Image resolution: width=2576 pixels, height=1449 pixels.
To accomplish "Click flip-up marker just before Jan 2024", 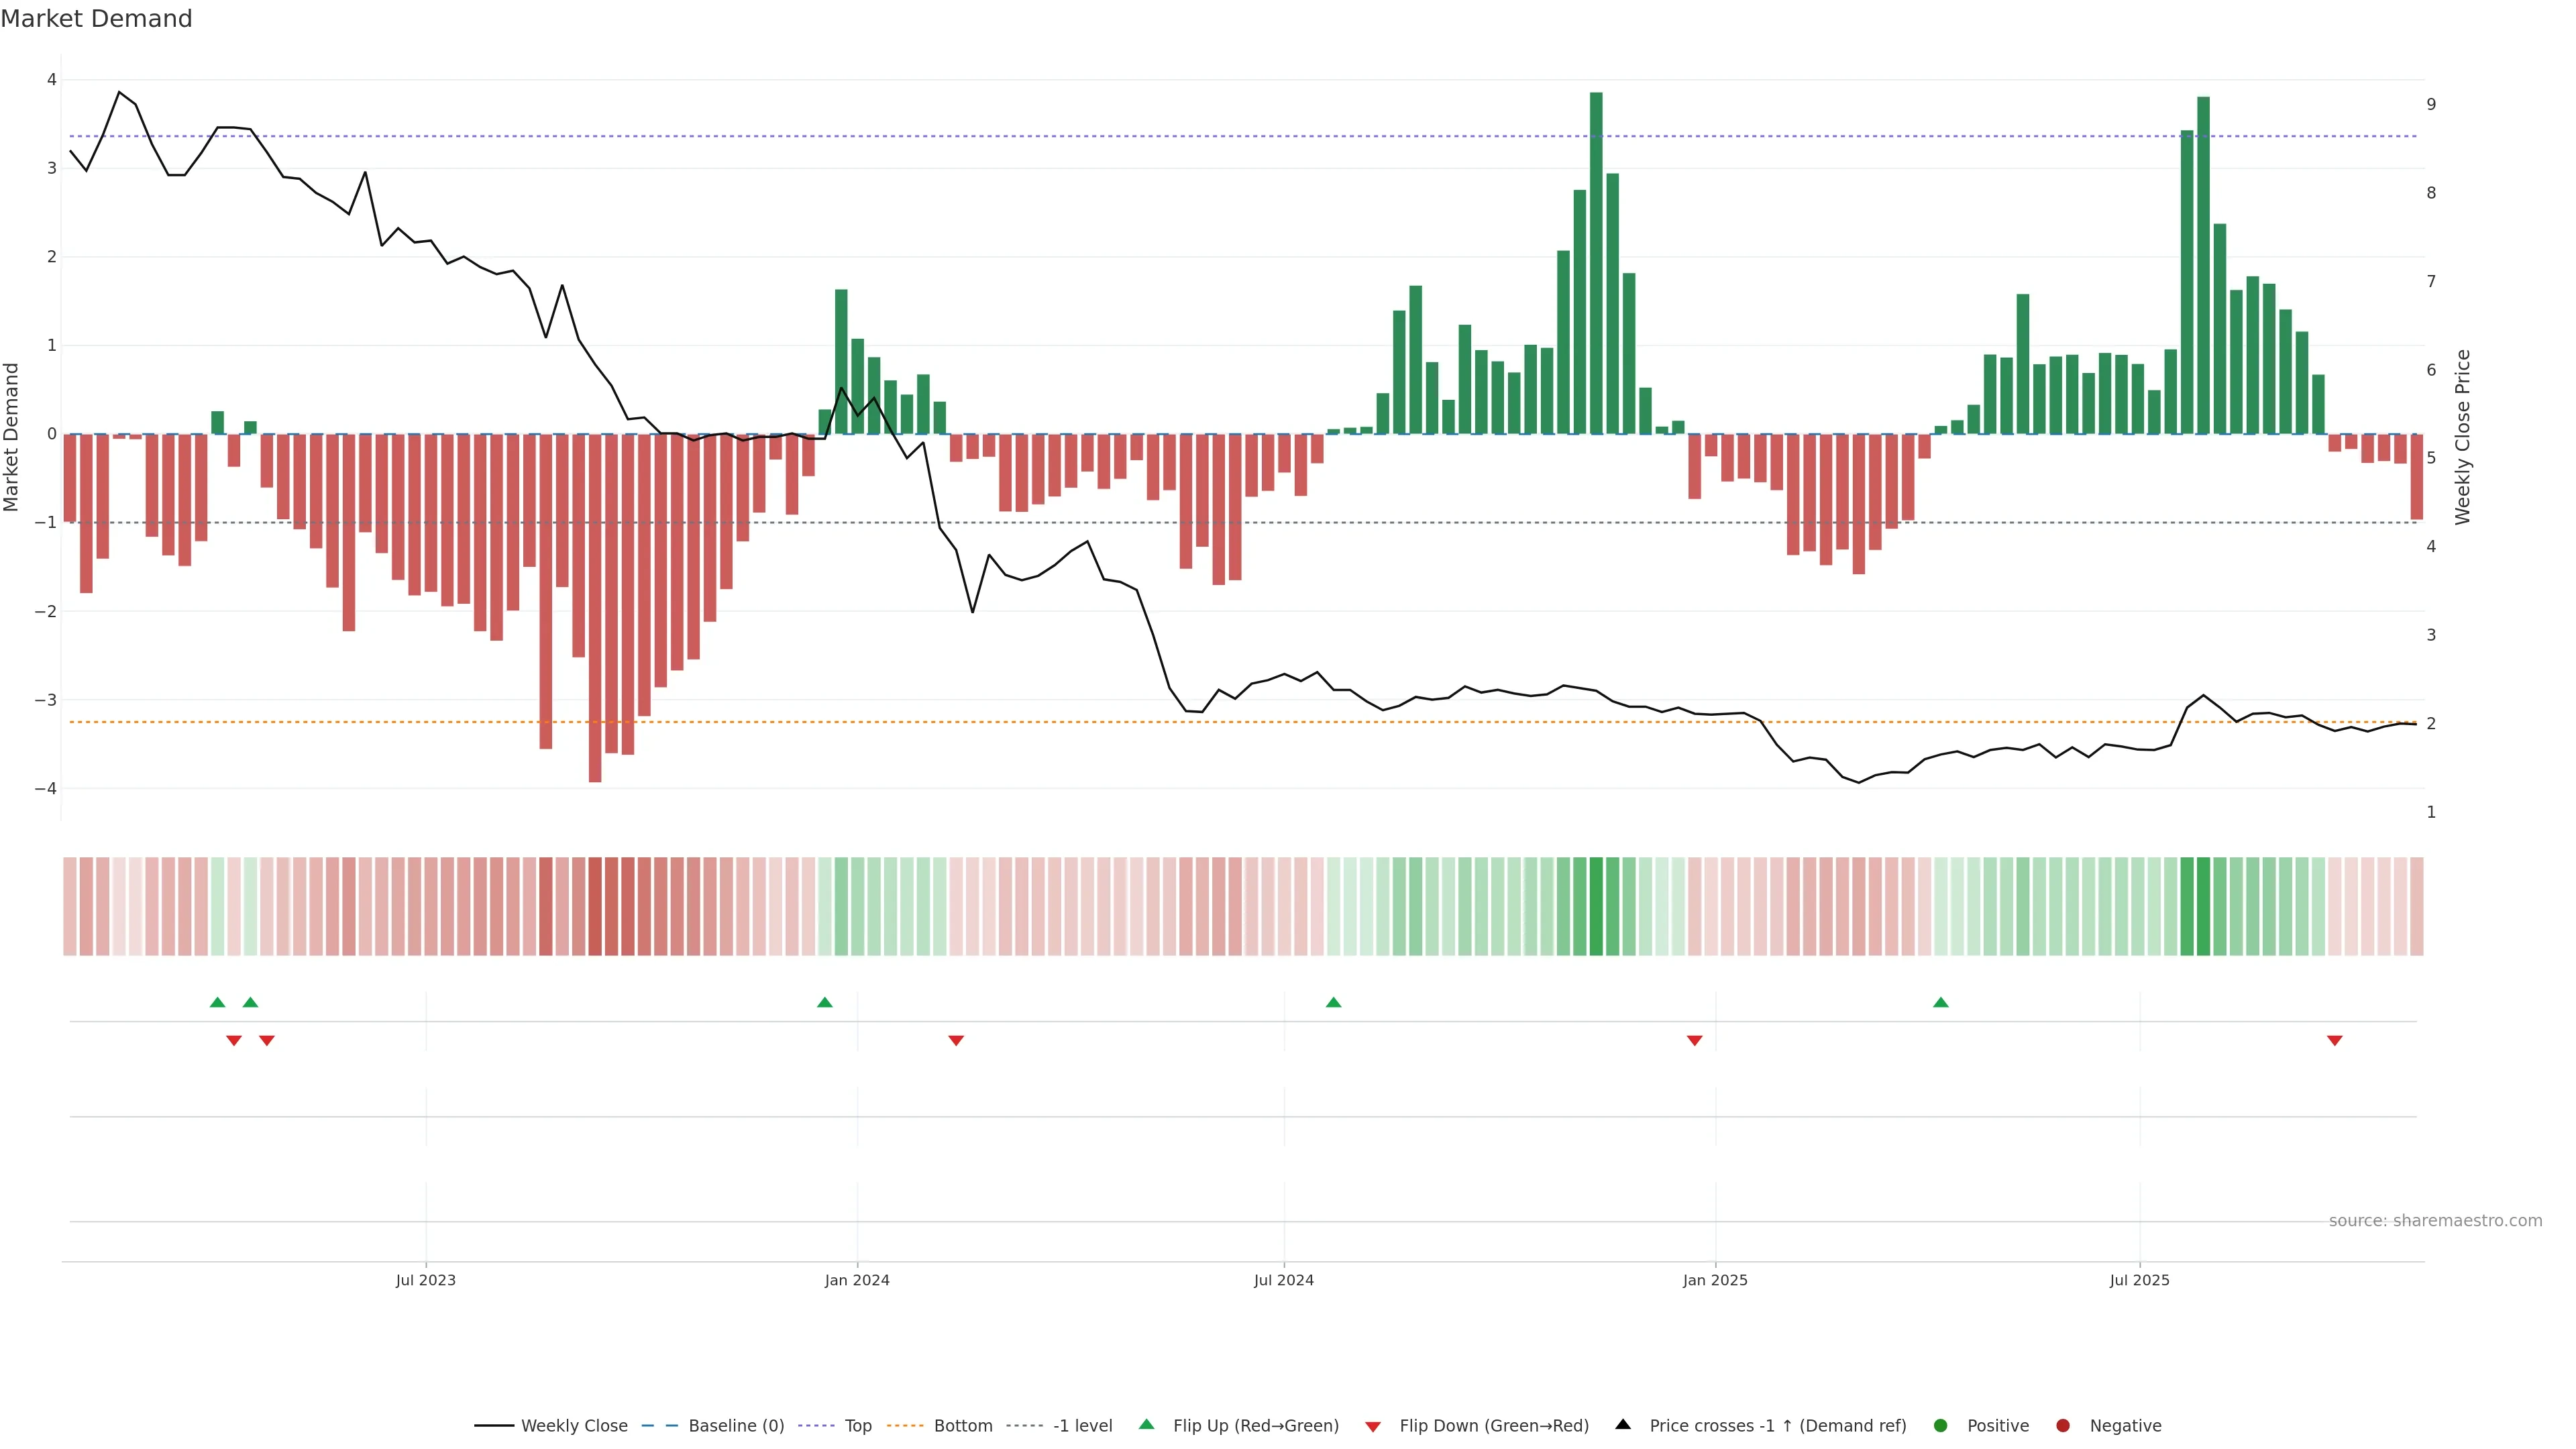I will click(x=825, y=1002).
